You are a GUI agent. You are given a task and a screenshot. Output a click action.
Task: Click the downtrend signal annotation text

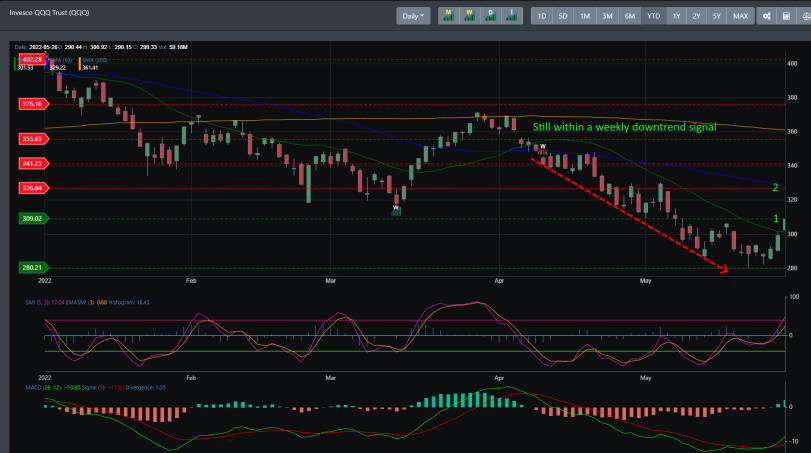point(624,127)
